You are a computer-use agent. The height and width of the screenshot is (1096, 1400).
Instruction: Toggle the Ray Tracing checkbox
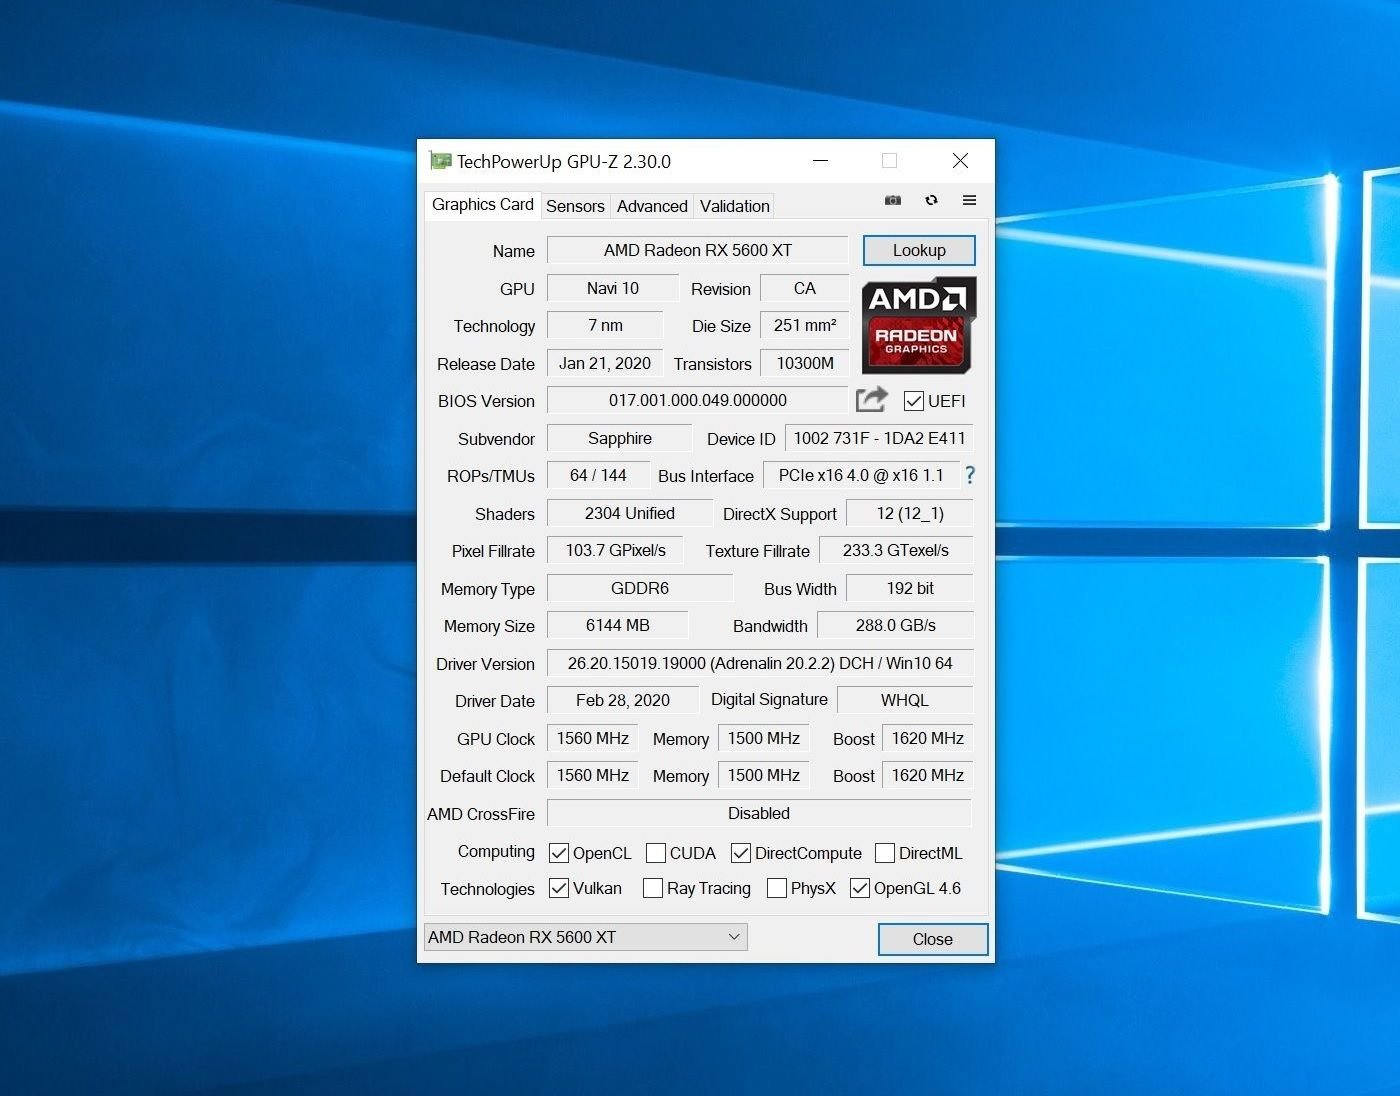pyautogui.click(x=653, y=888)
